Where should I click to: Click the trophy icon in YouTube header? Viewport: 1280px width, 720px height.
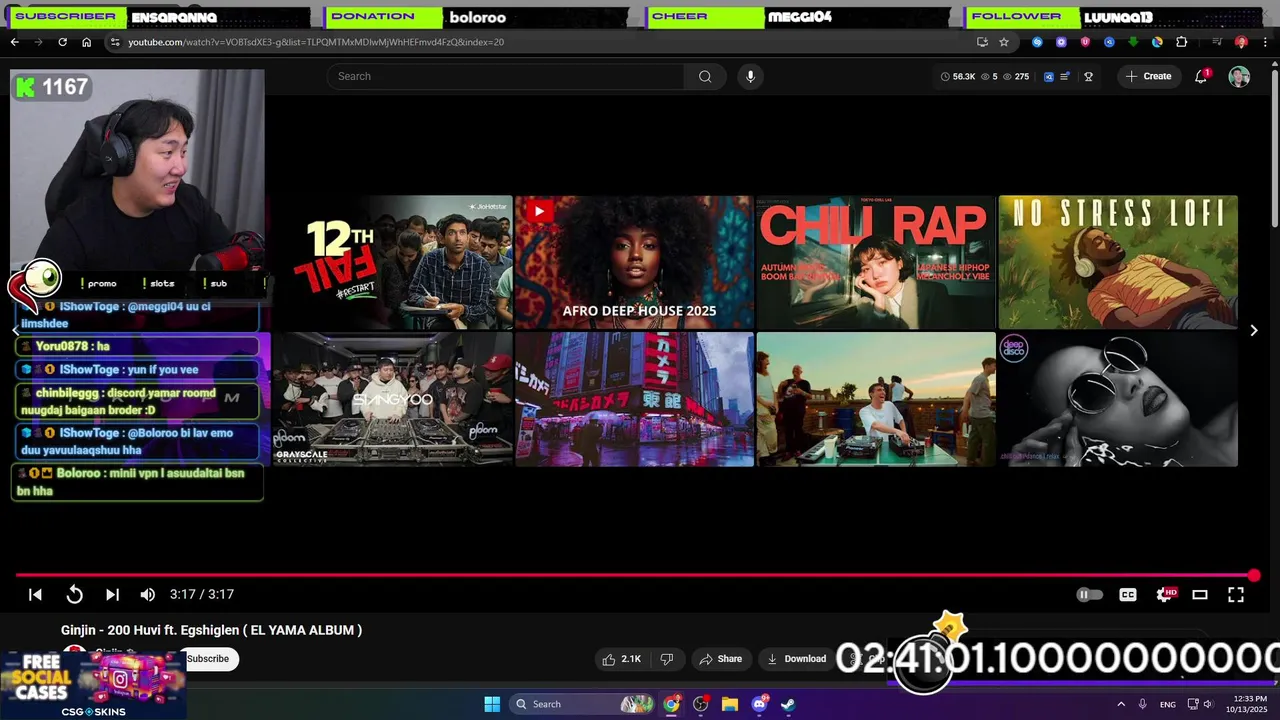[x=1088, y=76]
